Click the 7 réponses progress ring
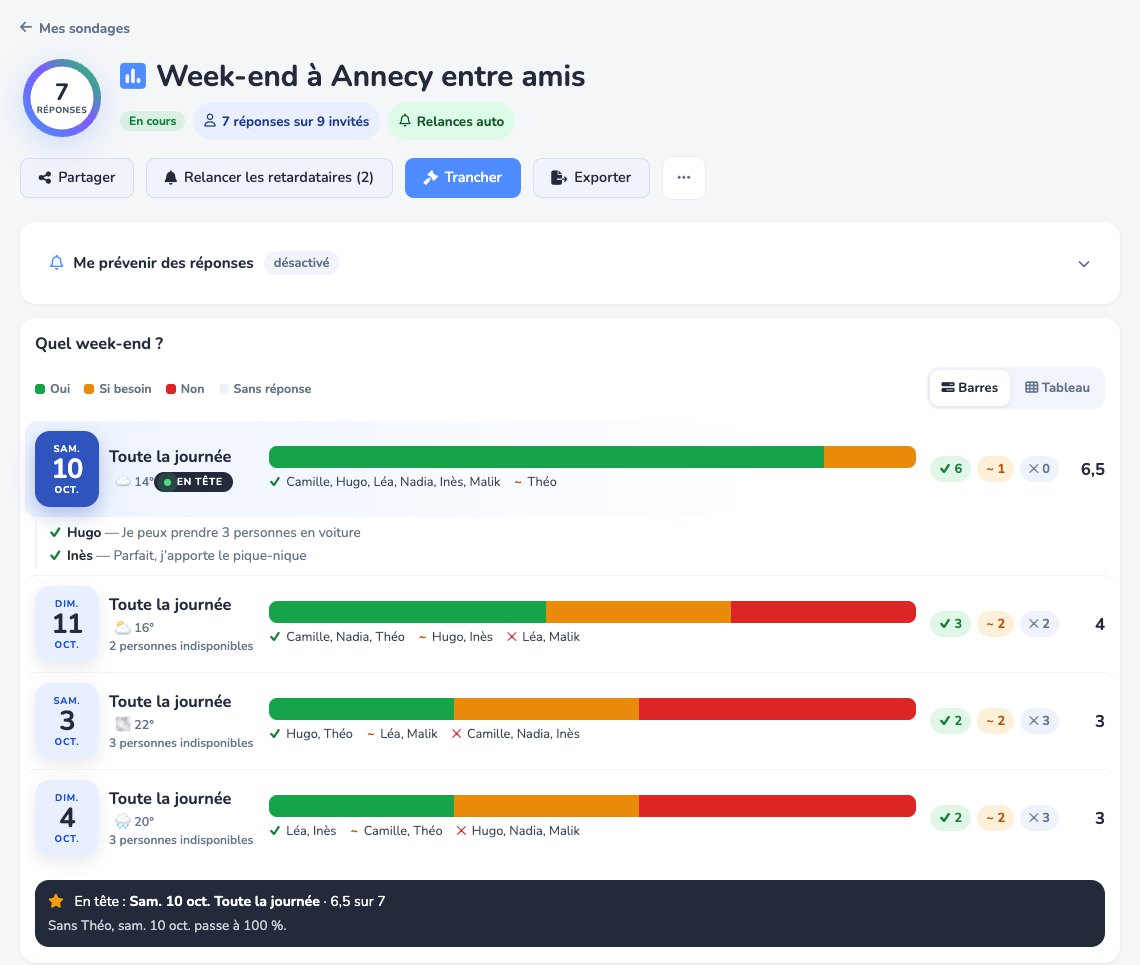The height and width of the screenshot is (965, 1140). click(x=62, y=98)
